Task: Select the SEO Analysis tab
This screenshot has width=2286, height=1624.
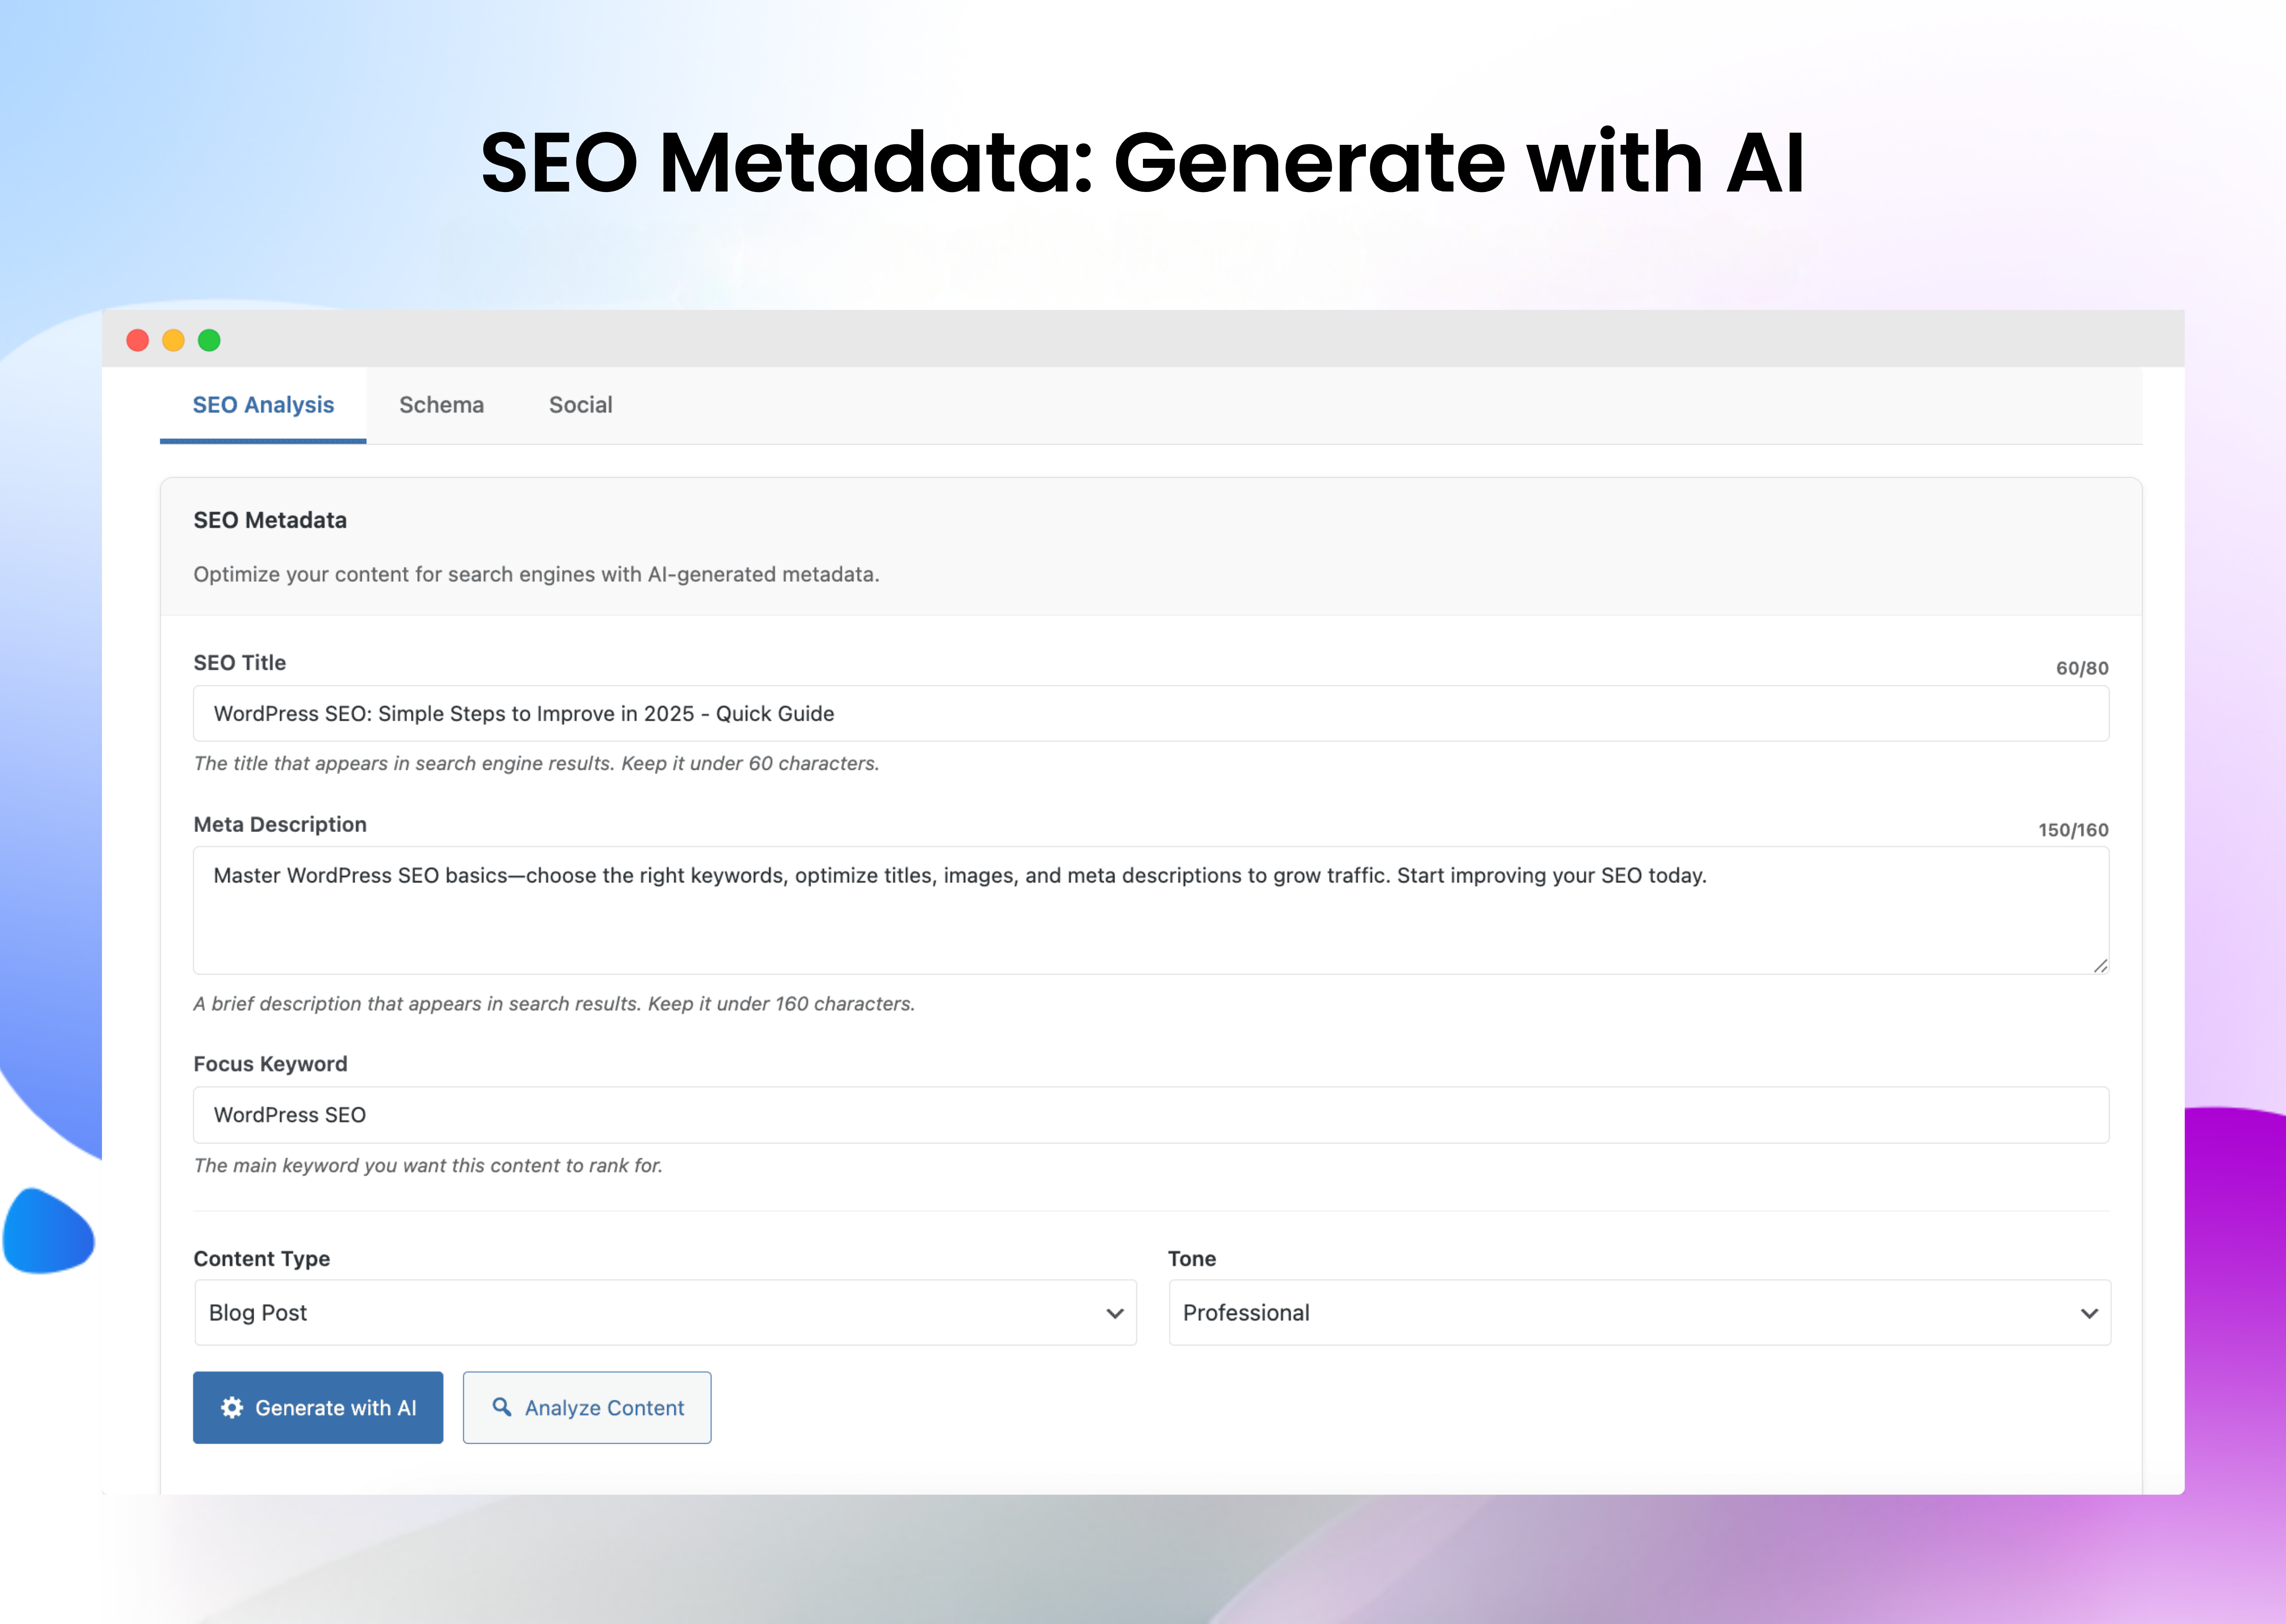Action: pyautogui.click(x=263, y=405)
